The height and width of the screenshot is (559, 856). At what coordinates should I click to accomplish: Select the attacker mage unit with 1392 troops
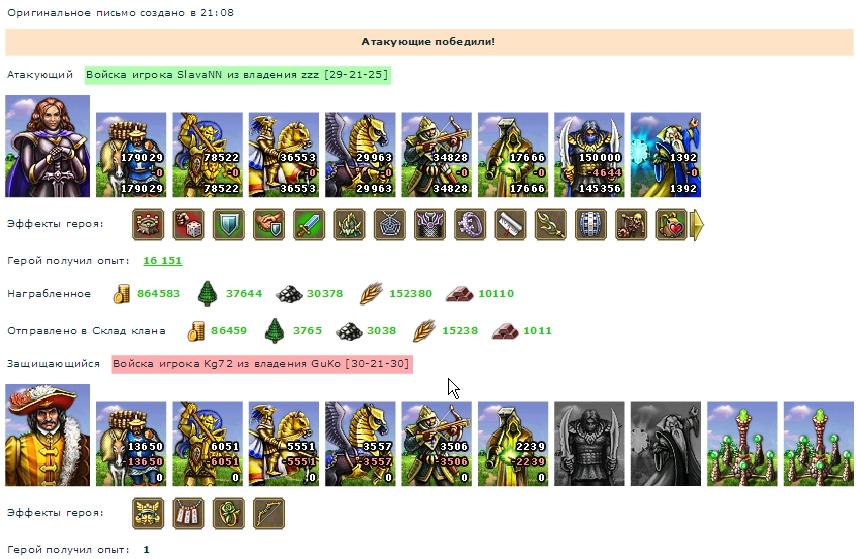coord(665,155)
